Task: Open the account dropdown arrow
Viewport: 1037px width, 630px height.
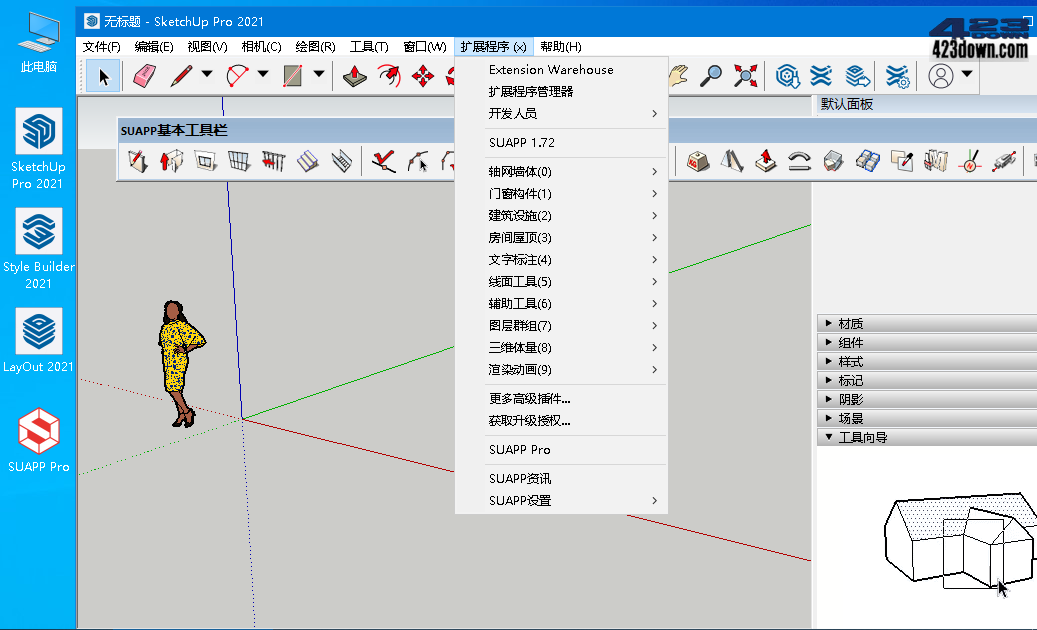Action: (967, 74)
